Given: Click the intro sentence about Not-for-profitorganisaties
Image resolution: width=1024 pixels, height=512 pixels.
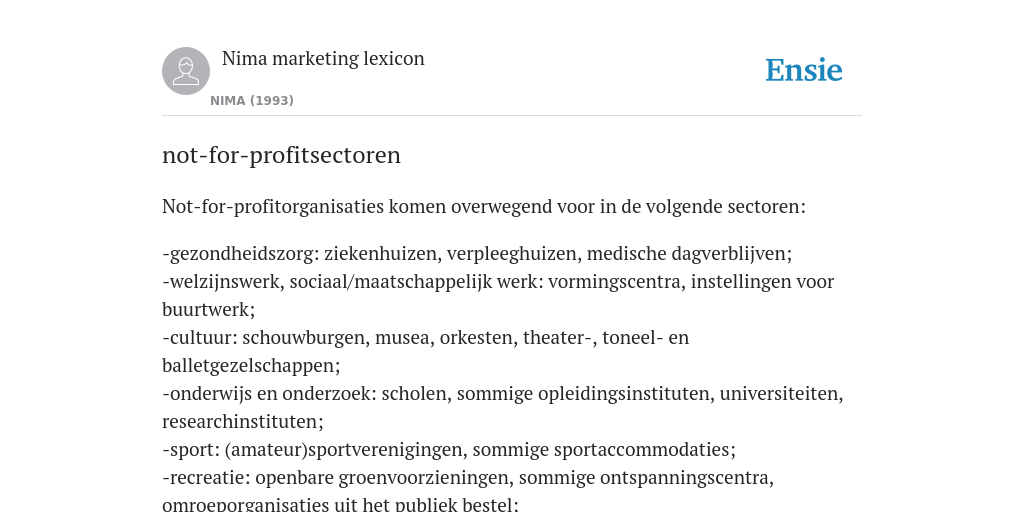Looking at the screenshot, I should [x=484, y=206].
